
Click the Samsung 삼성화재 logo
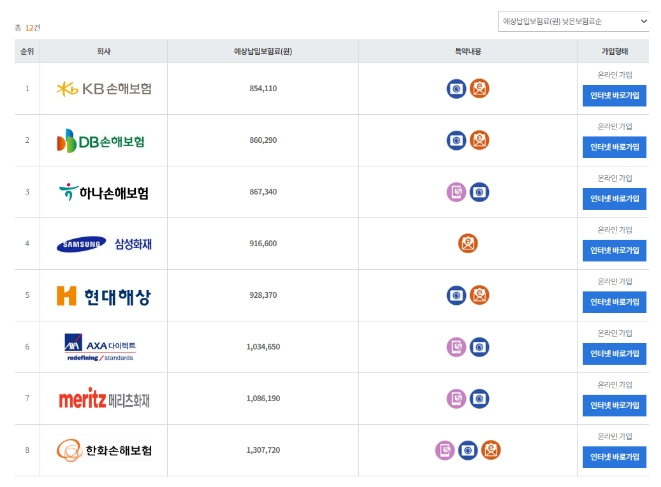[104, 244]
